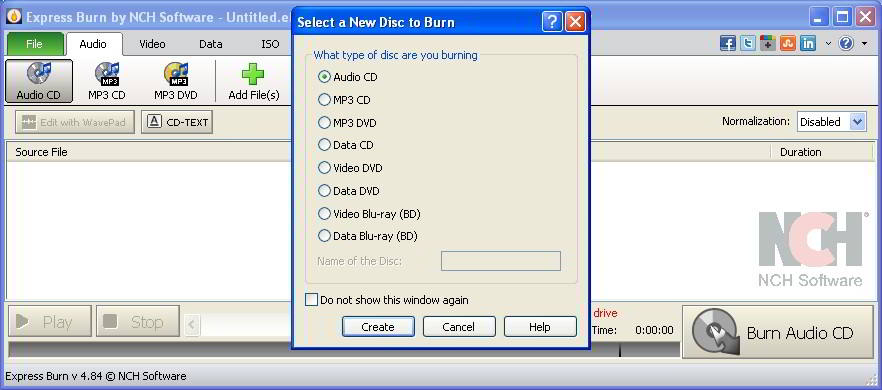Expand the arrow beside the help icon

pos(865,43)
